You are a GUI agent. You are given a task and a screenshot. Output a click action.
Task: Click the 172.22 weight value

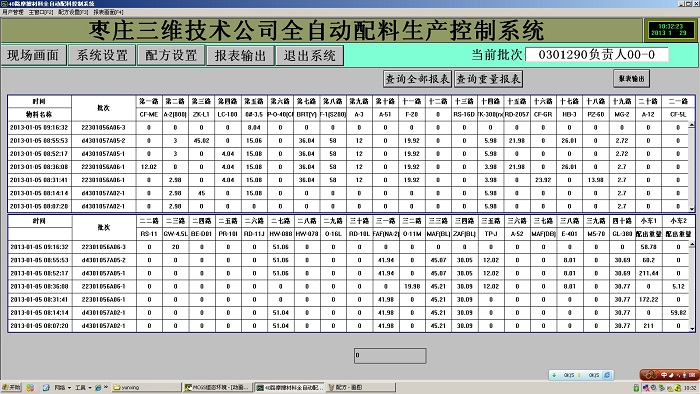click(649, 299)
